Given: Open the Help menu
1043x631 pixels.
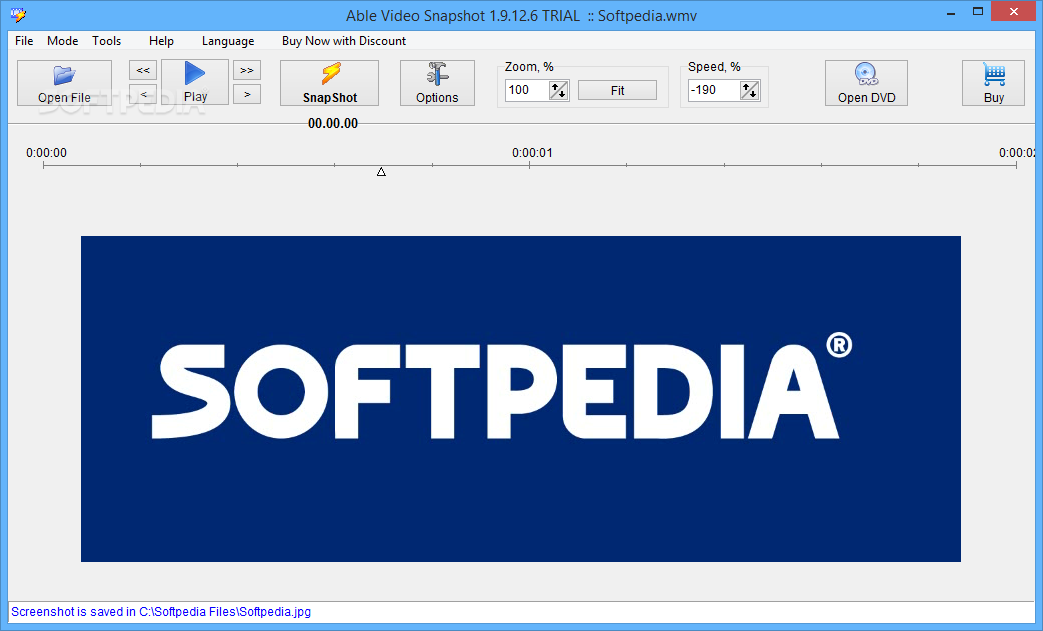Looking at the screenshot, I should point(161,41).
